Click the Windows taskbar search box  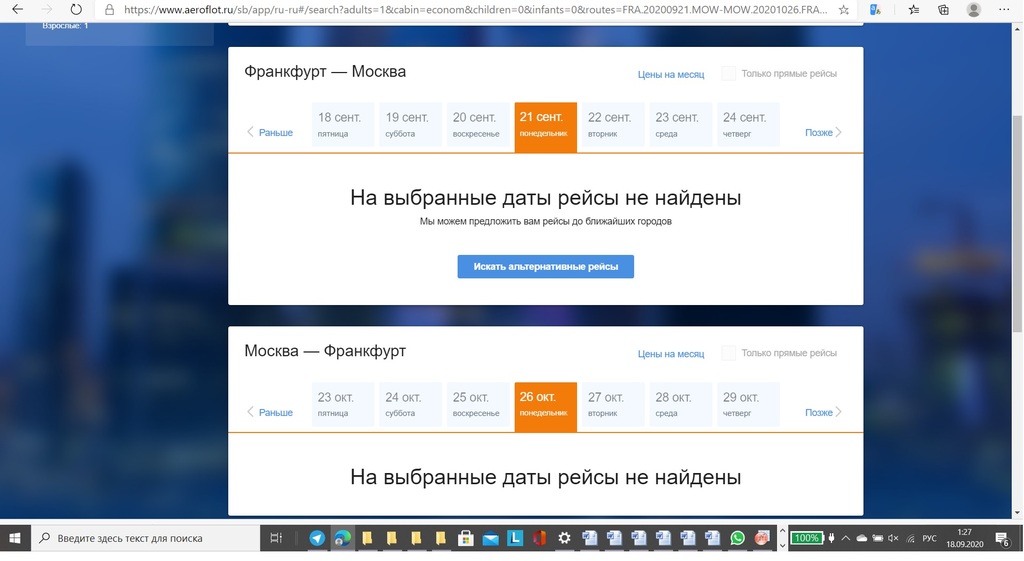coord(145,538)
